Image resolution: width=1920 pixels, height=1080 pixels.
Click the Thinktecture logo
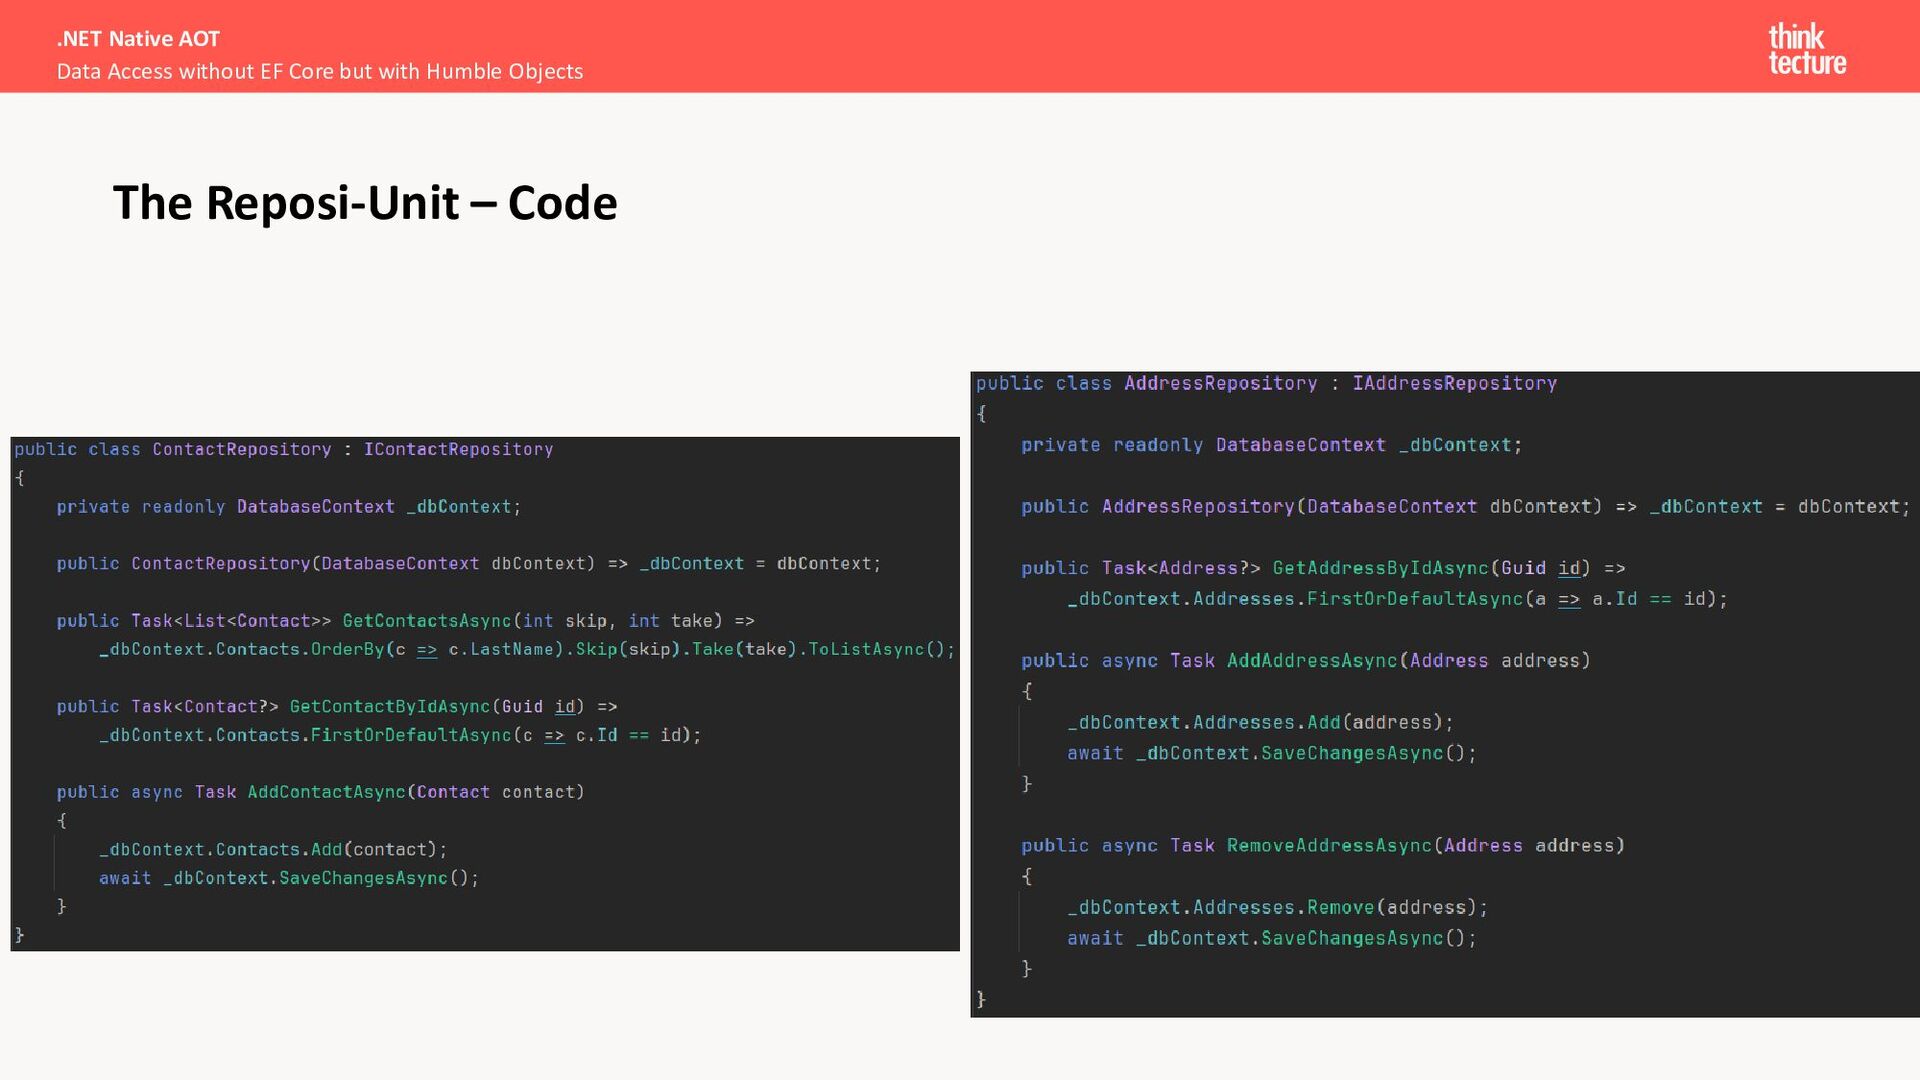point(1807,49)
